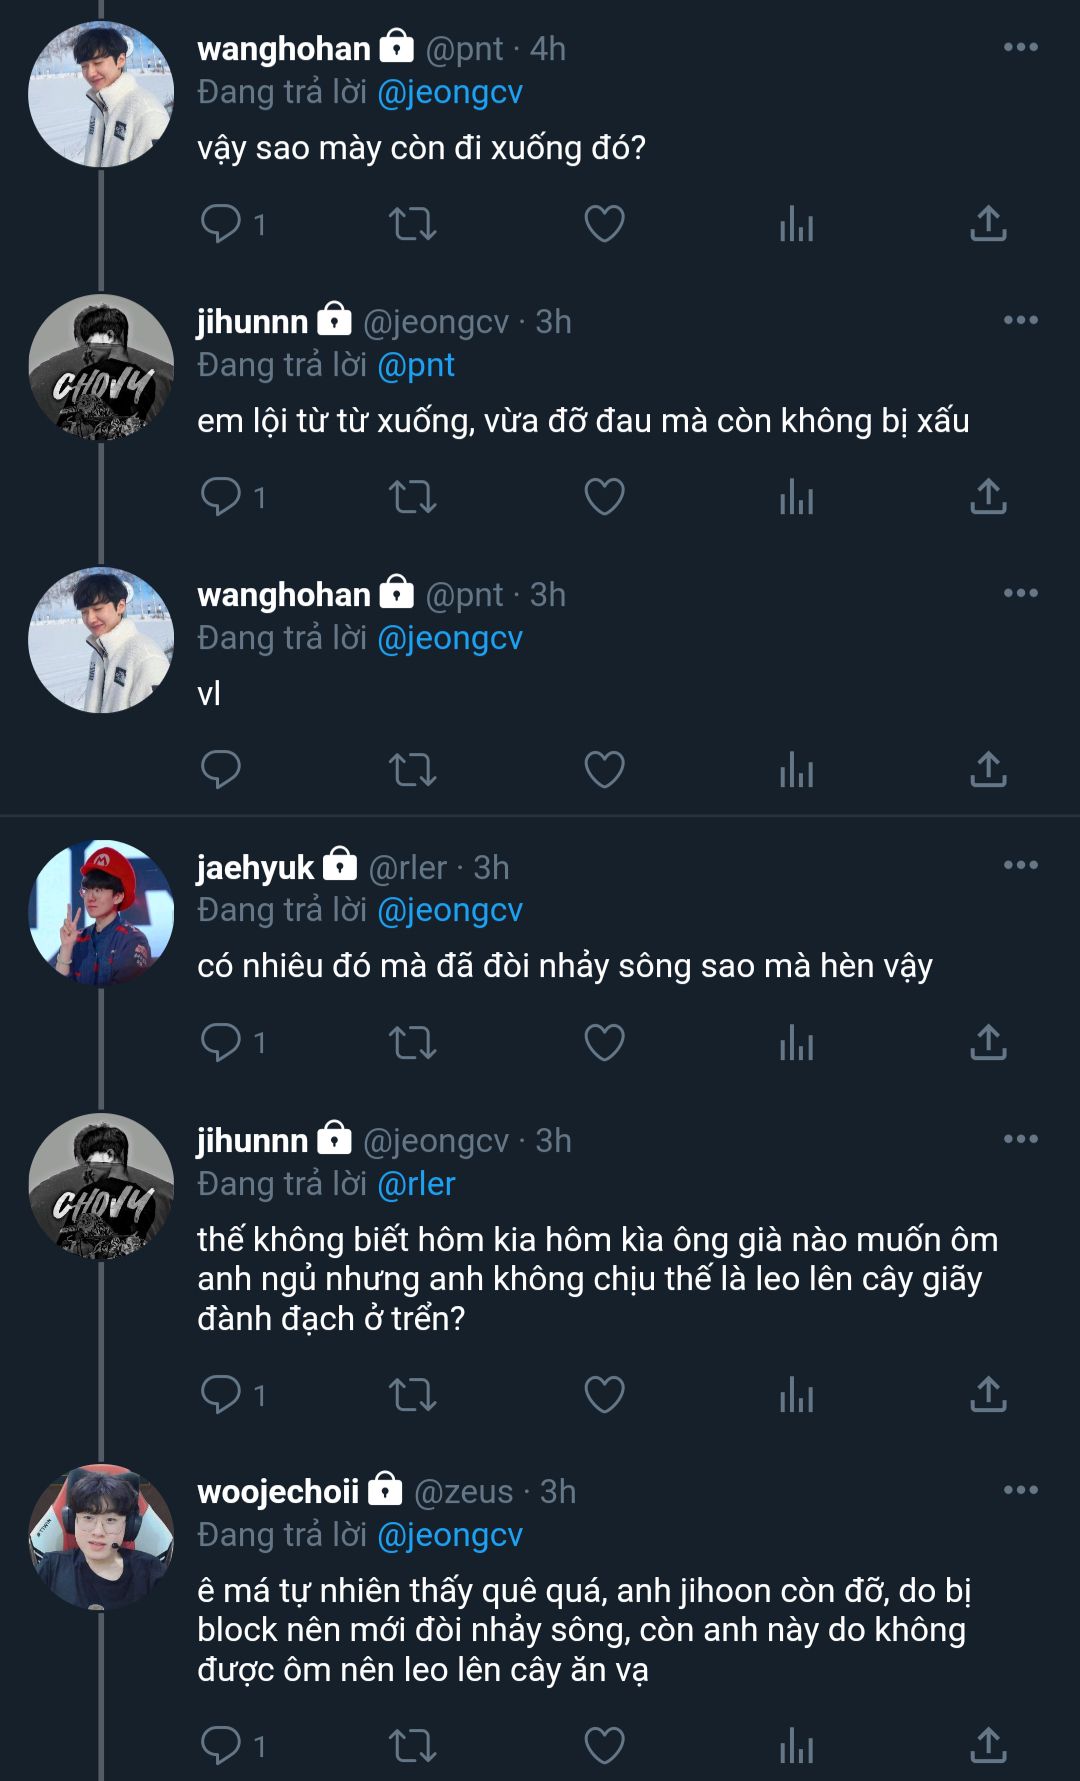
Task: Share wanghohan's first tweet
Action: [988, 224]
